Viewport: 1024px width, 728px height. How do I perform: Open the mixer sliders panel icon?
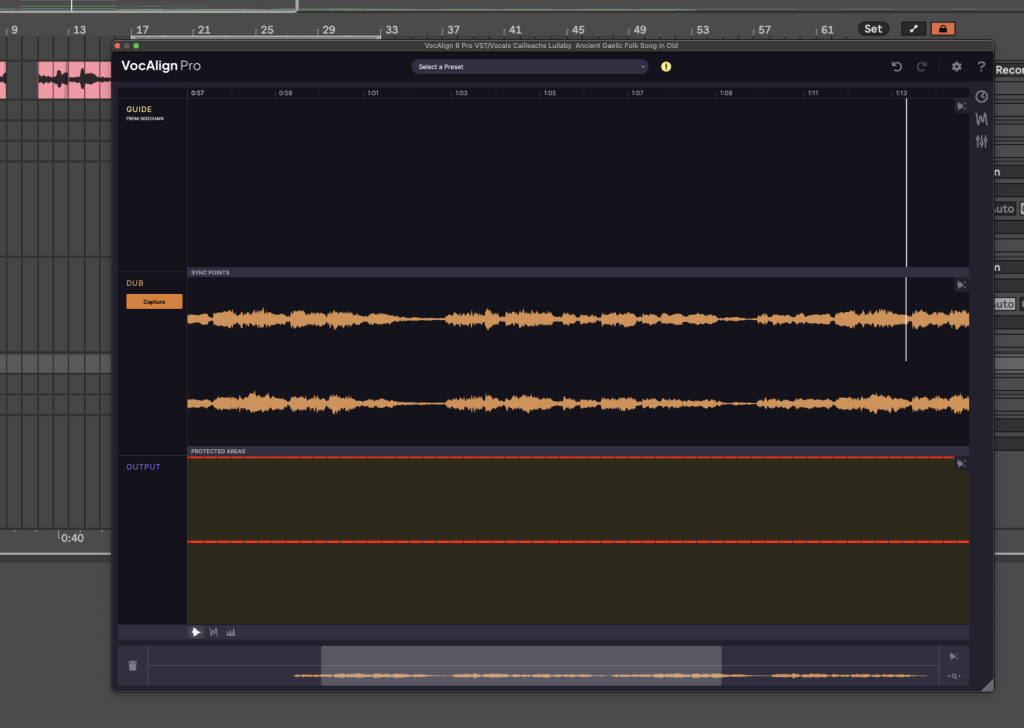pos(981,141)
